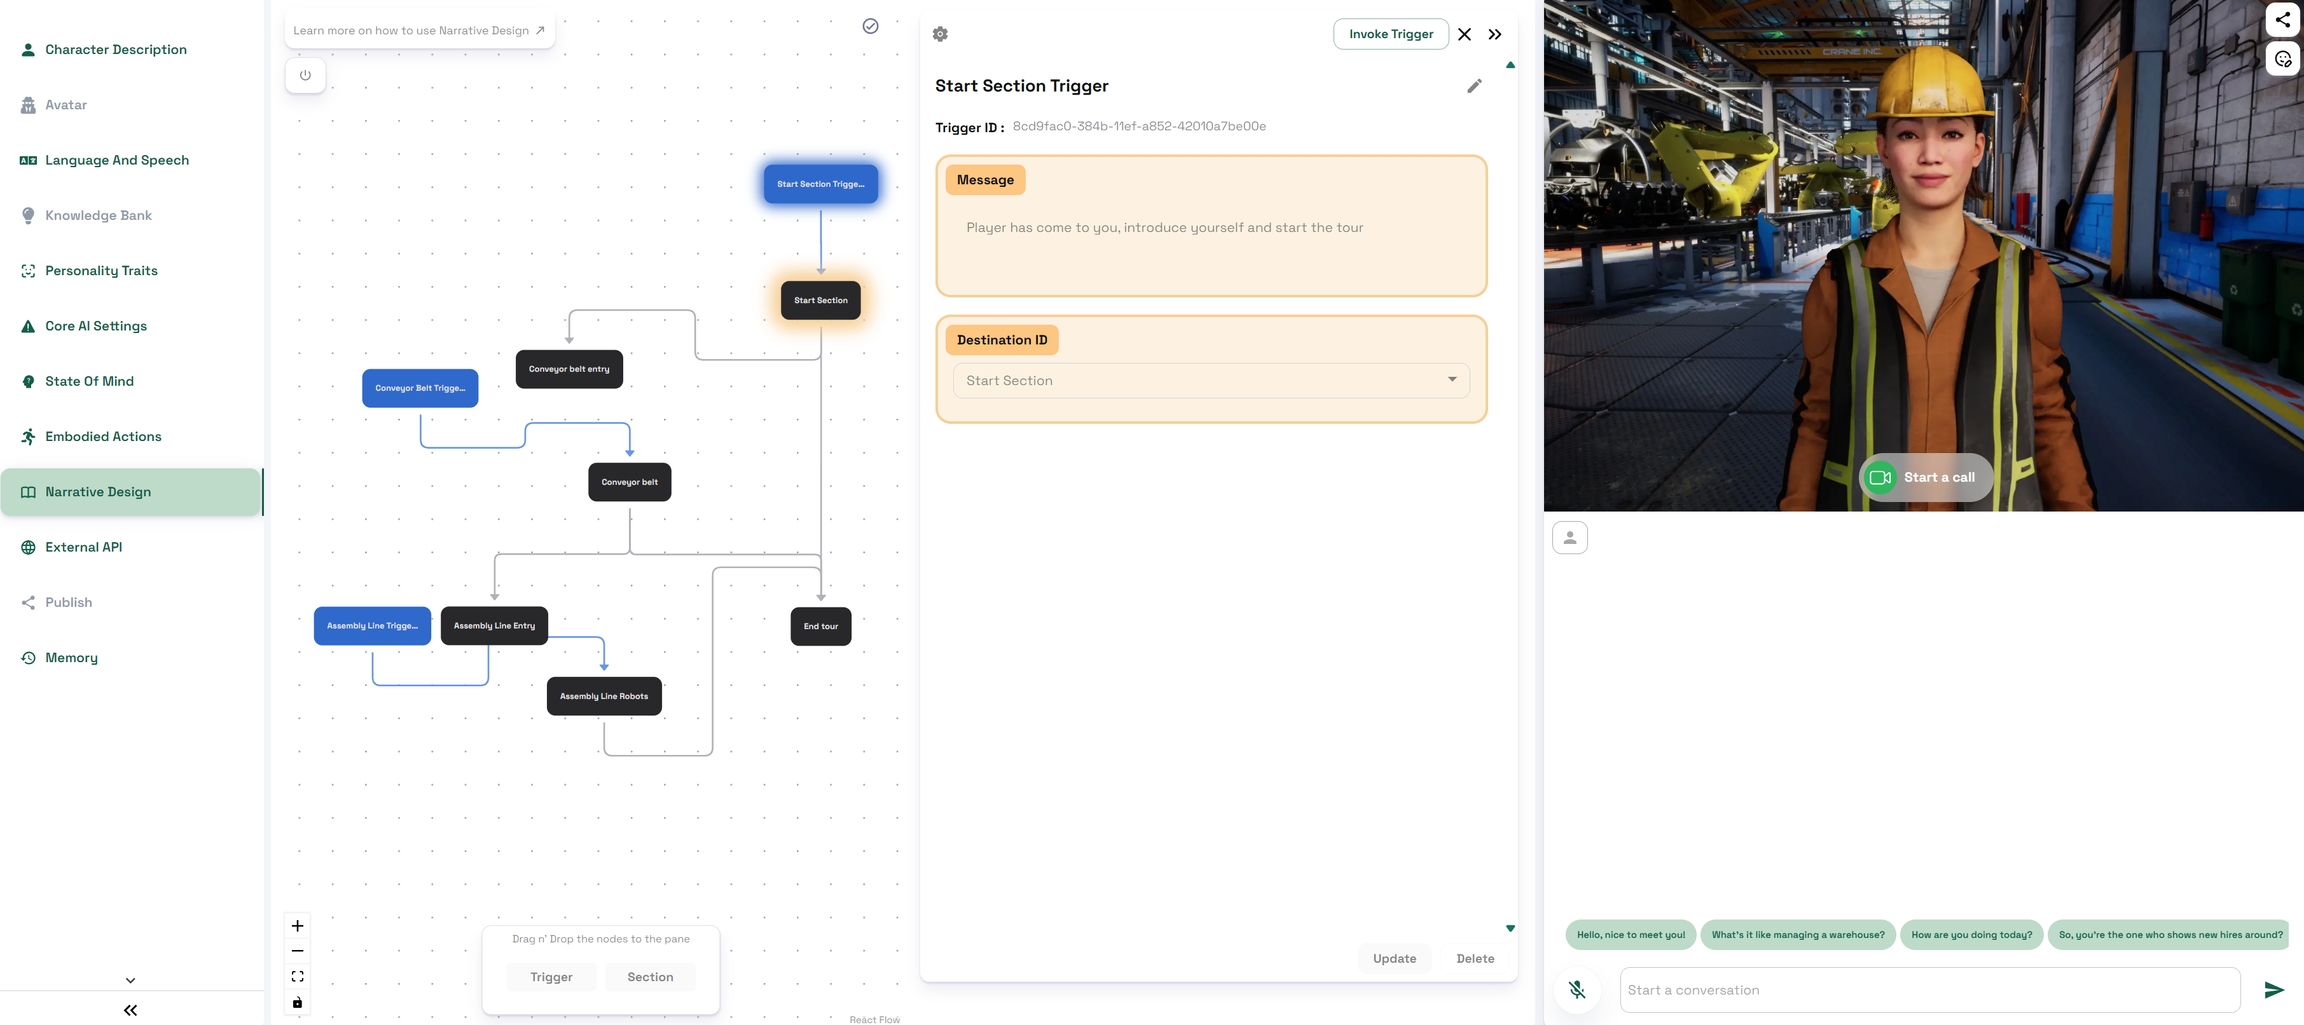This screenshot has height=1025, width=2304.
Task: Toggle the narrative design power button
Action: 305,75
